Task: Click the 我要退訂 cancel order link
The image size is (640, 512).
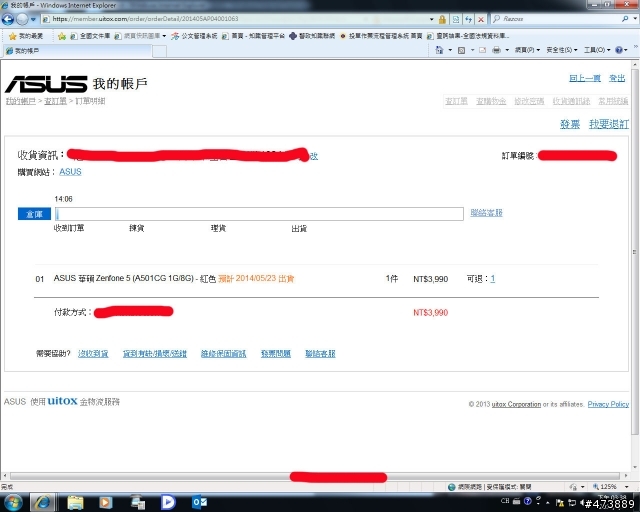Action: 609,124
